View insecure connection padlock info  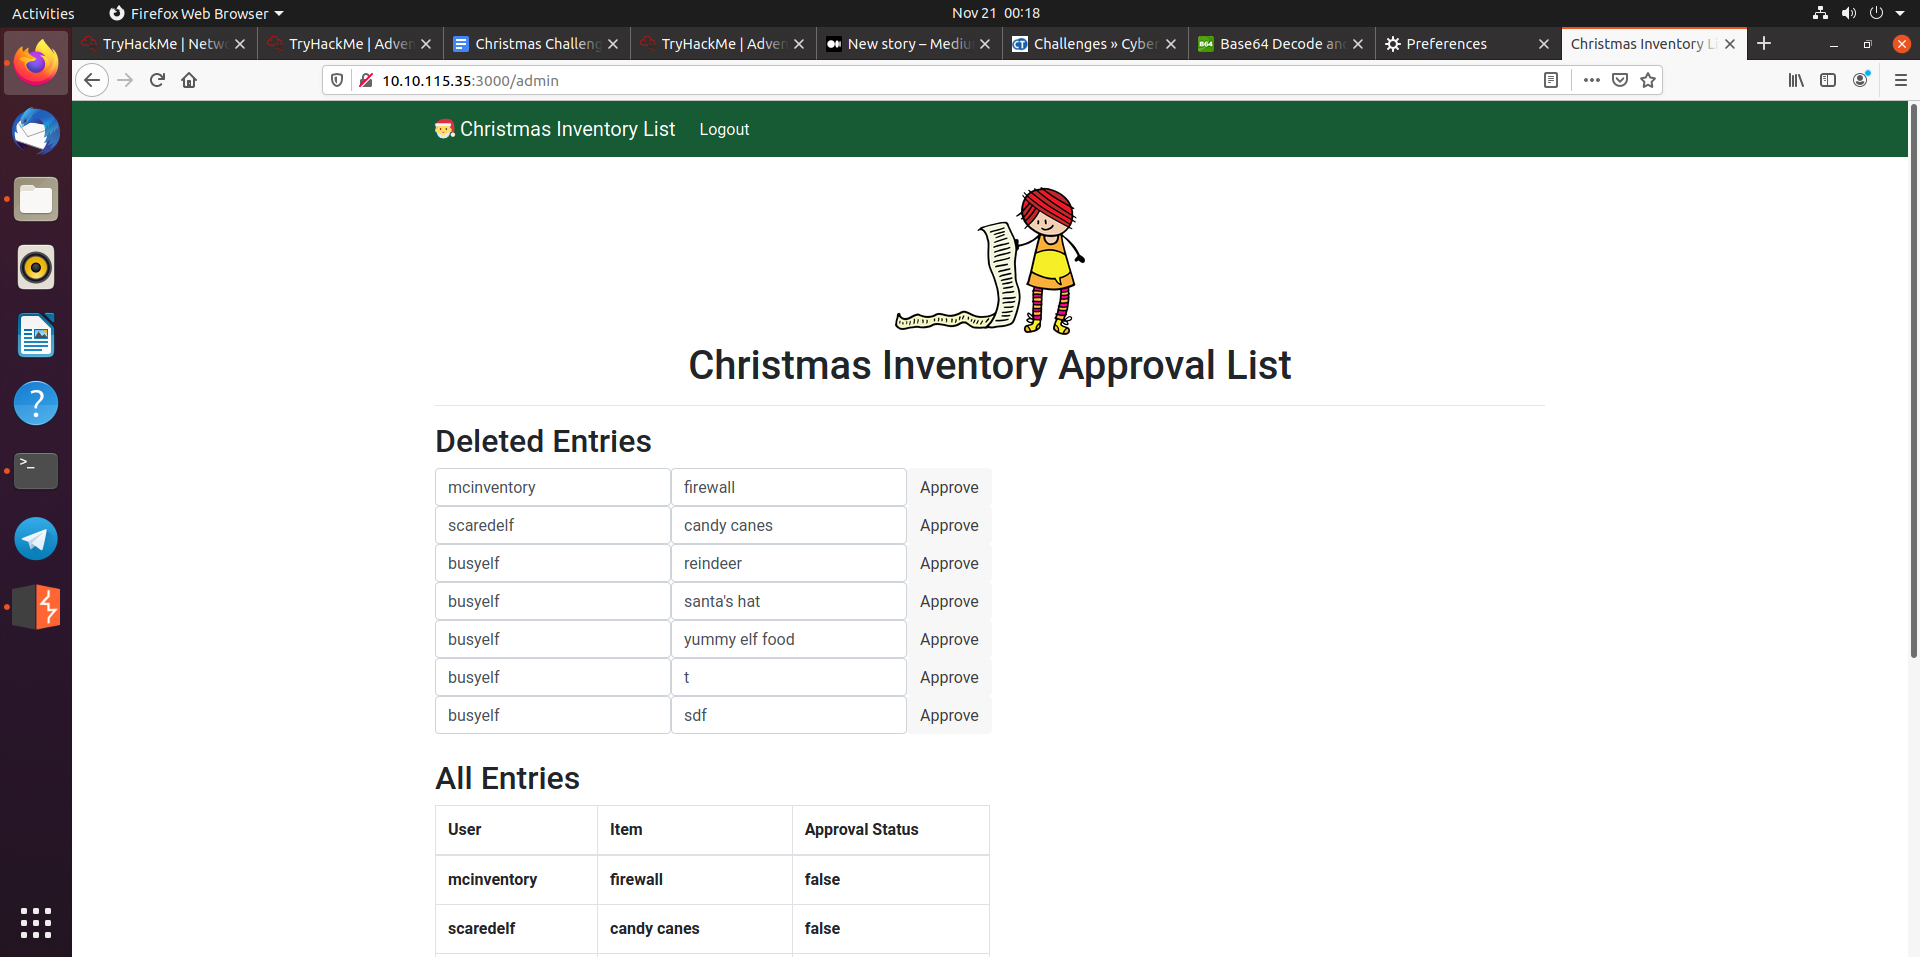tap(365, 80)
